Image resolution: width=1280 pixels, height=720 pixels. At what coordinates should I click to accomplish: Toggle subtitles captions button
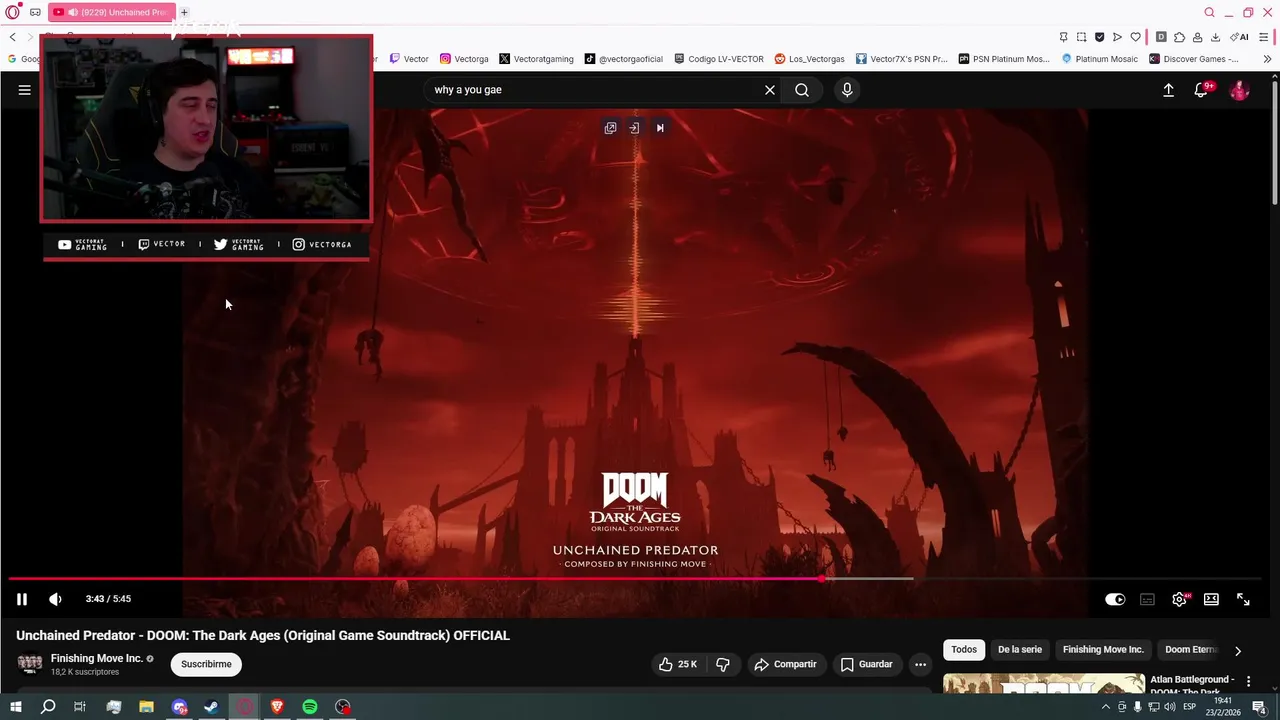click(1147, 599)
